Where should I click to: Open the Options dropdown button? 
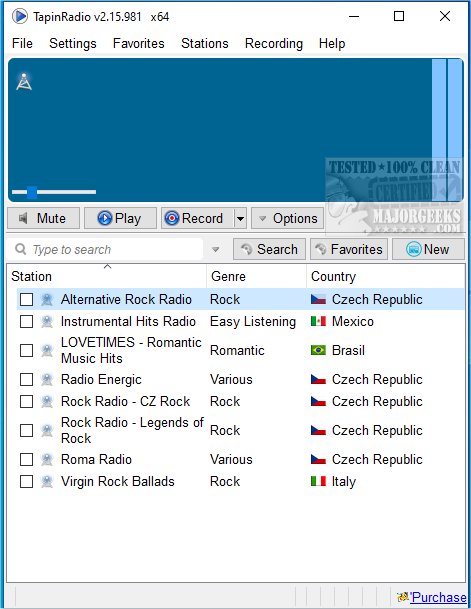[x=287, y=218]
